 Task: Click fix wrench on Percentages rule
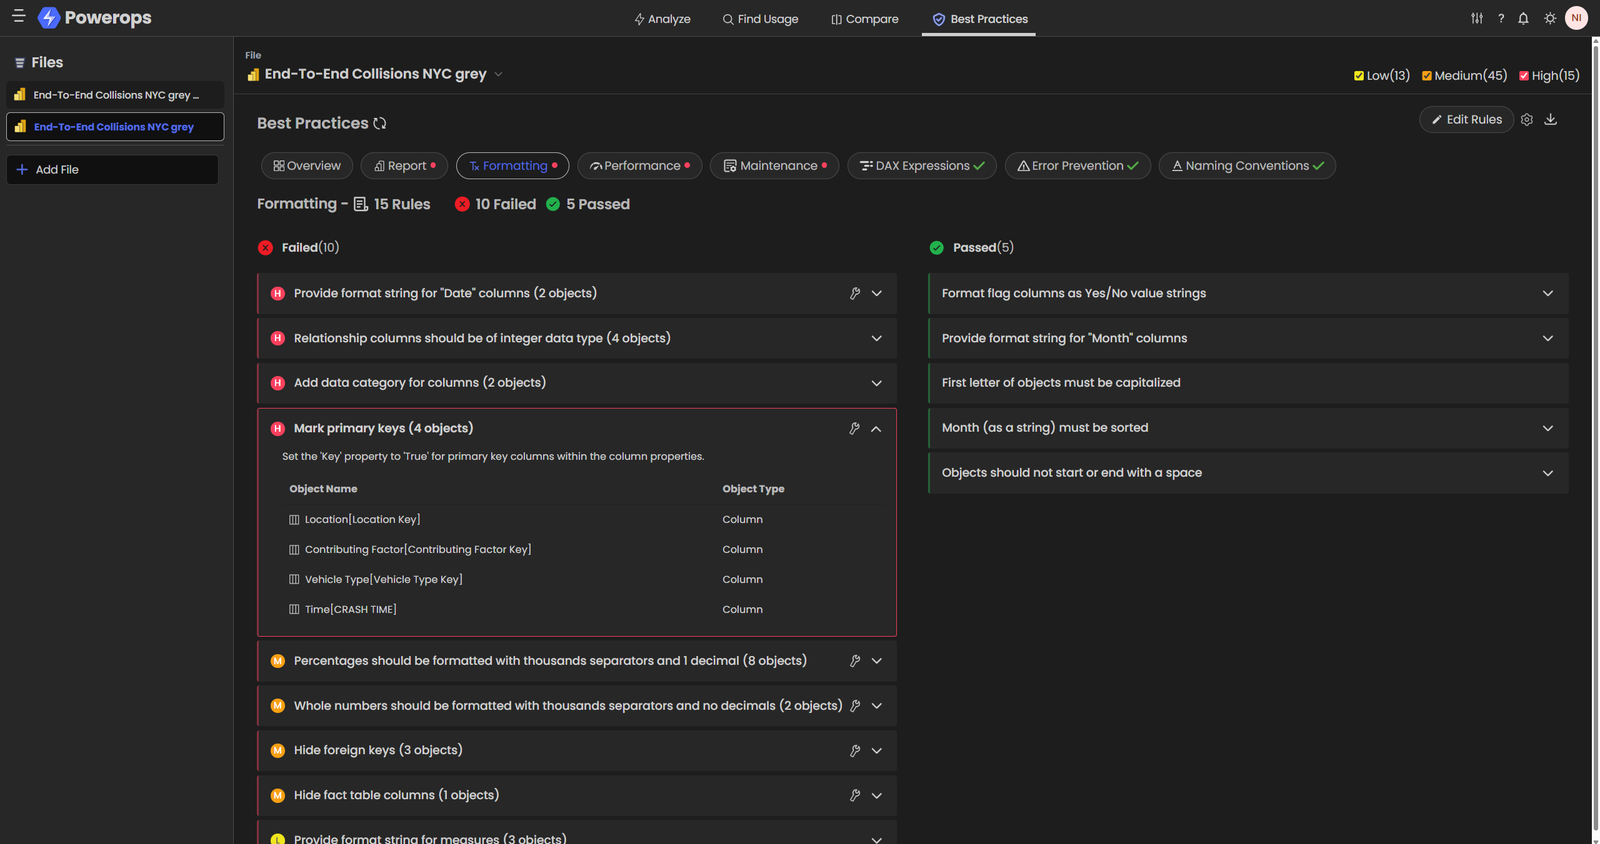[x=855, y=661]
